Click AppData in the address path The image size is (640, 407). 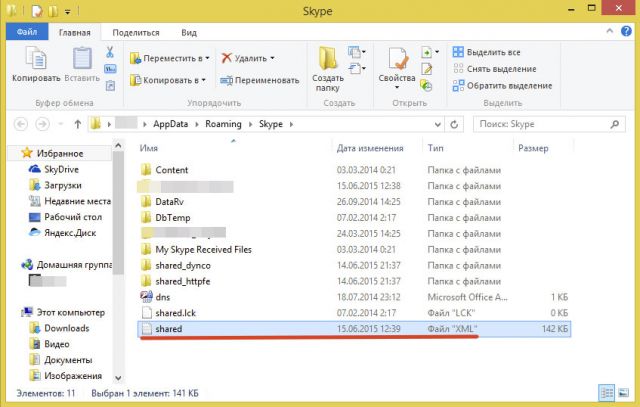[x=171, y=124]
